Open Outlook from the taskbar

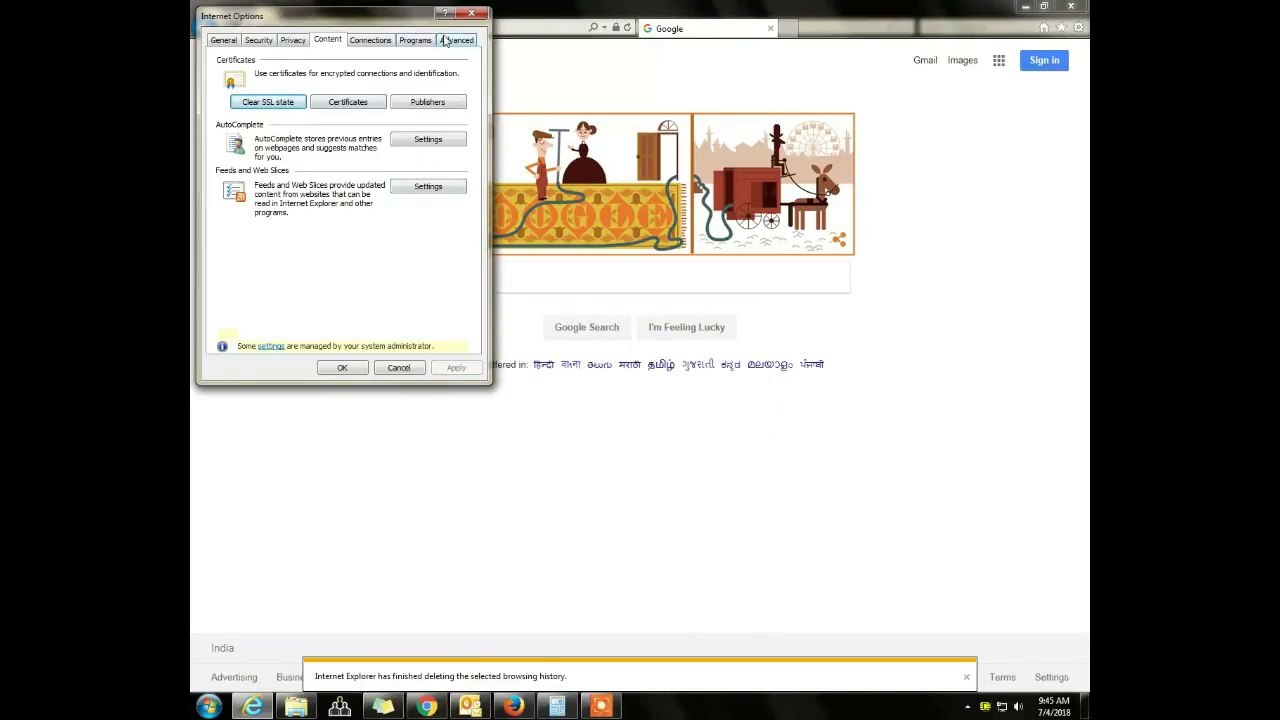[470, 707]
